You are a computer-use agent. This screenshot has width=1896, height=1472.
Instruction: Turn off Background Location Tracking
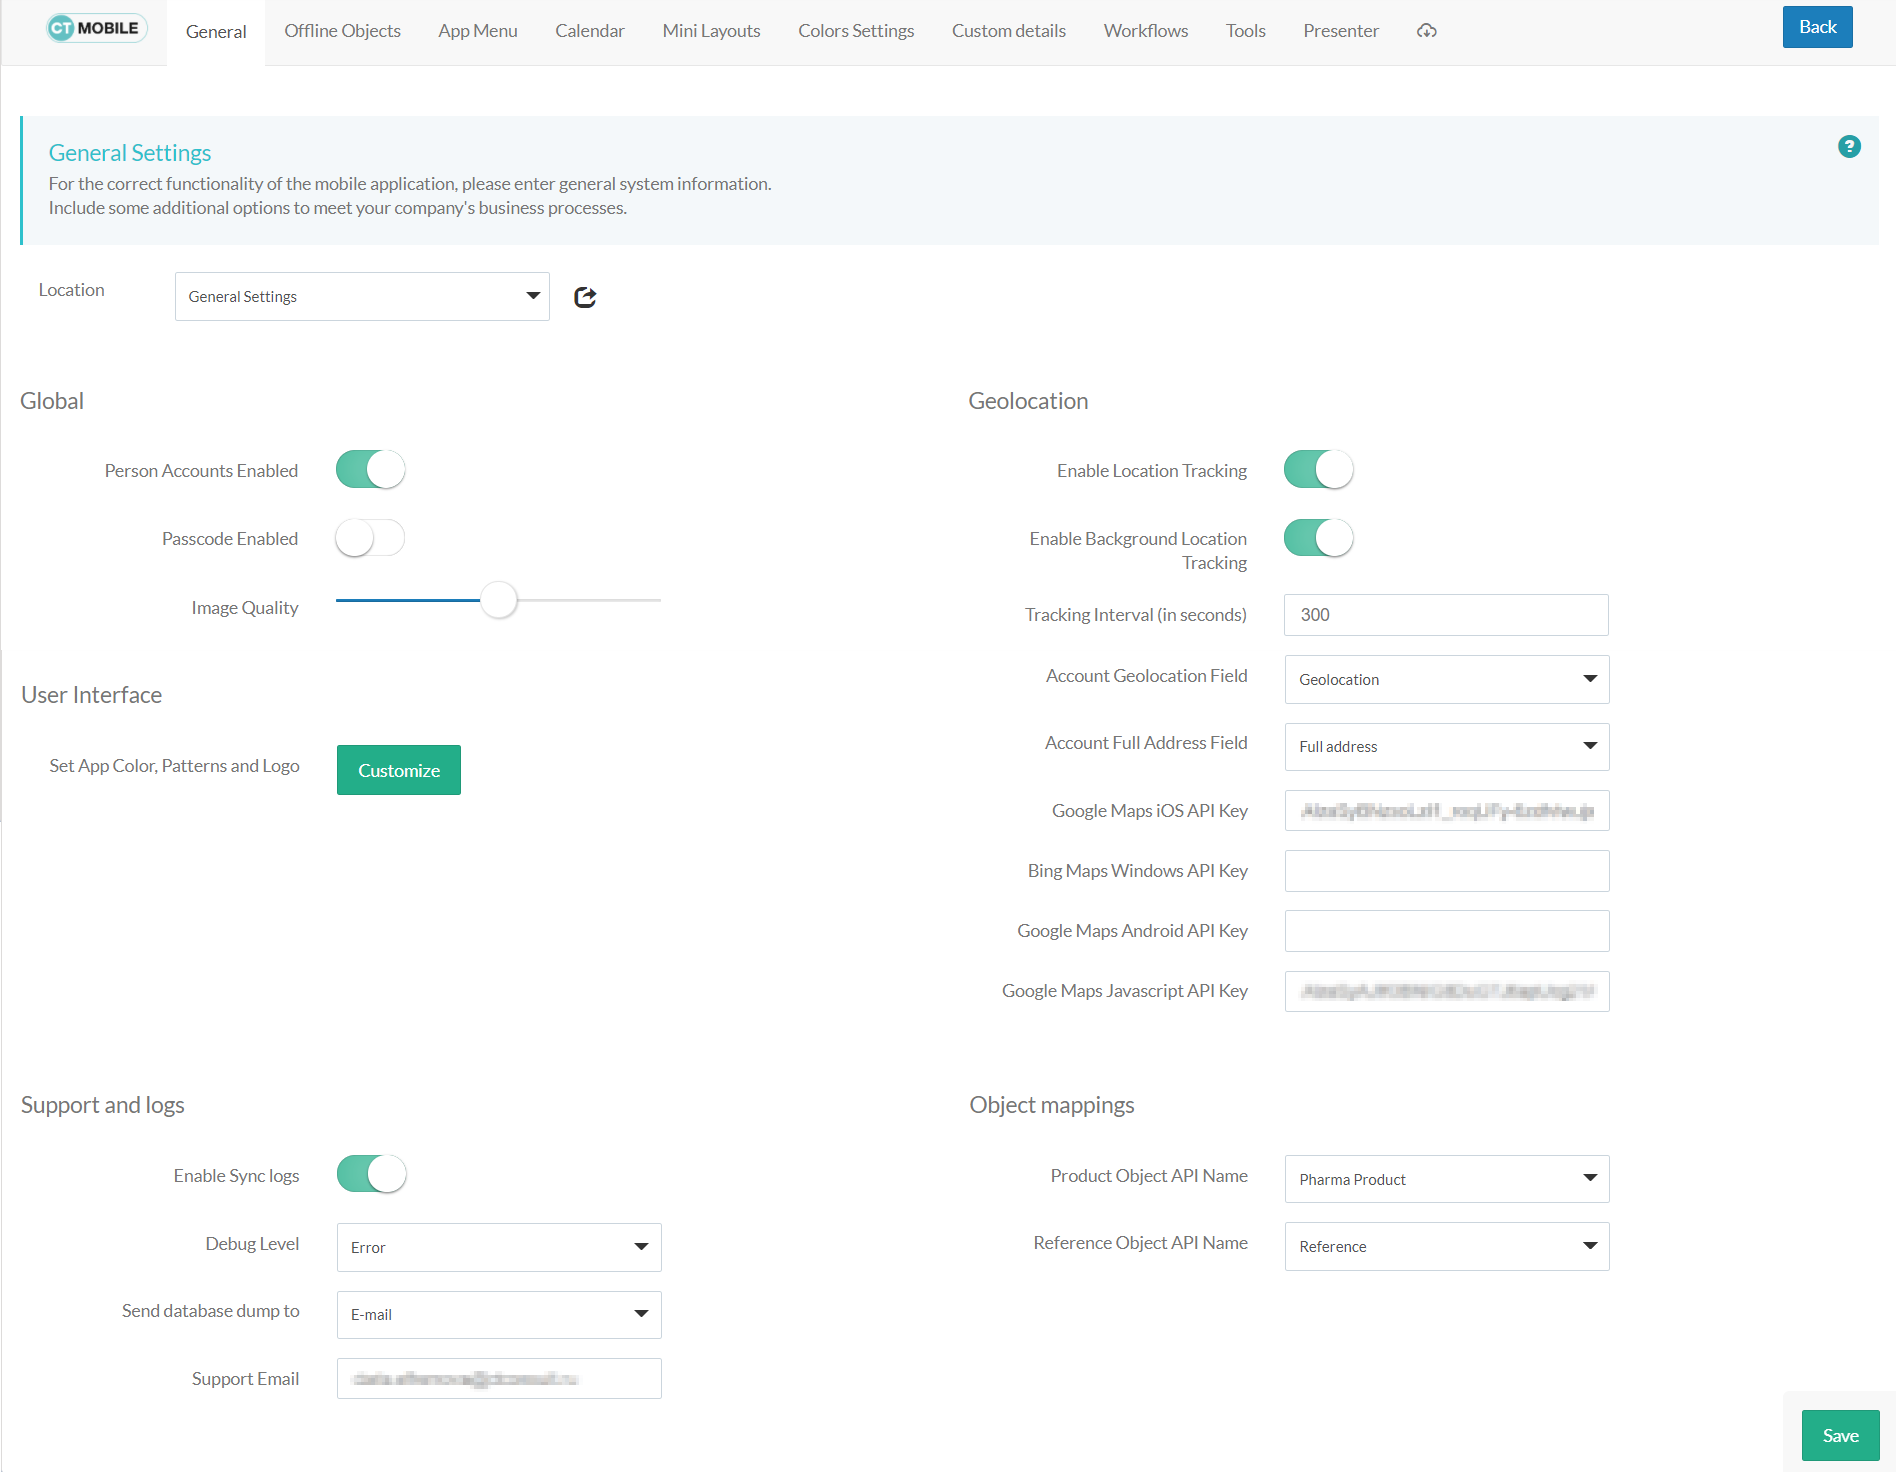[1318, 538]
